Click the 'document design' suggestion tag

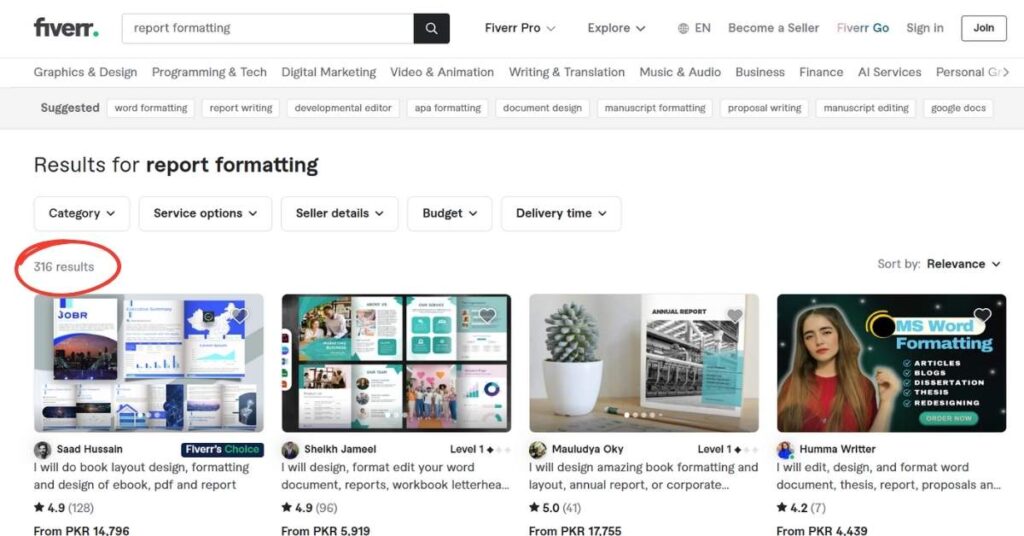(x=542, y=108)
